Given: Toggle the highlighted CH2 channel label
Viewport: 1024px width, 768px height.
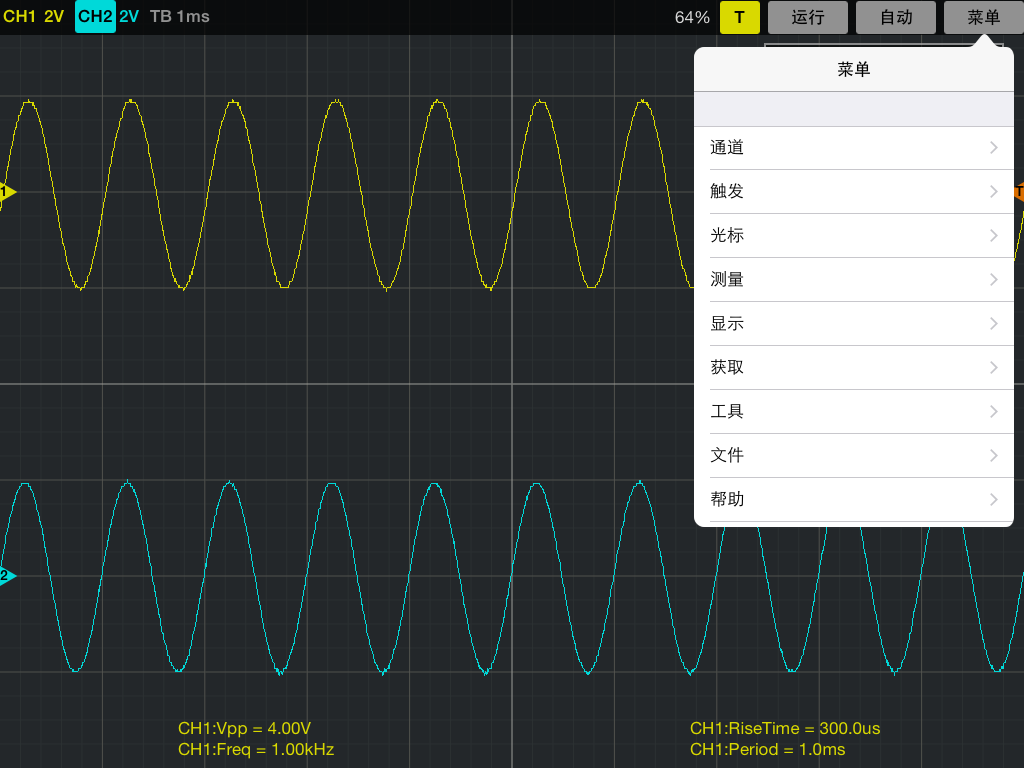Looking at the screenshot, I should [95, 17].
